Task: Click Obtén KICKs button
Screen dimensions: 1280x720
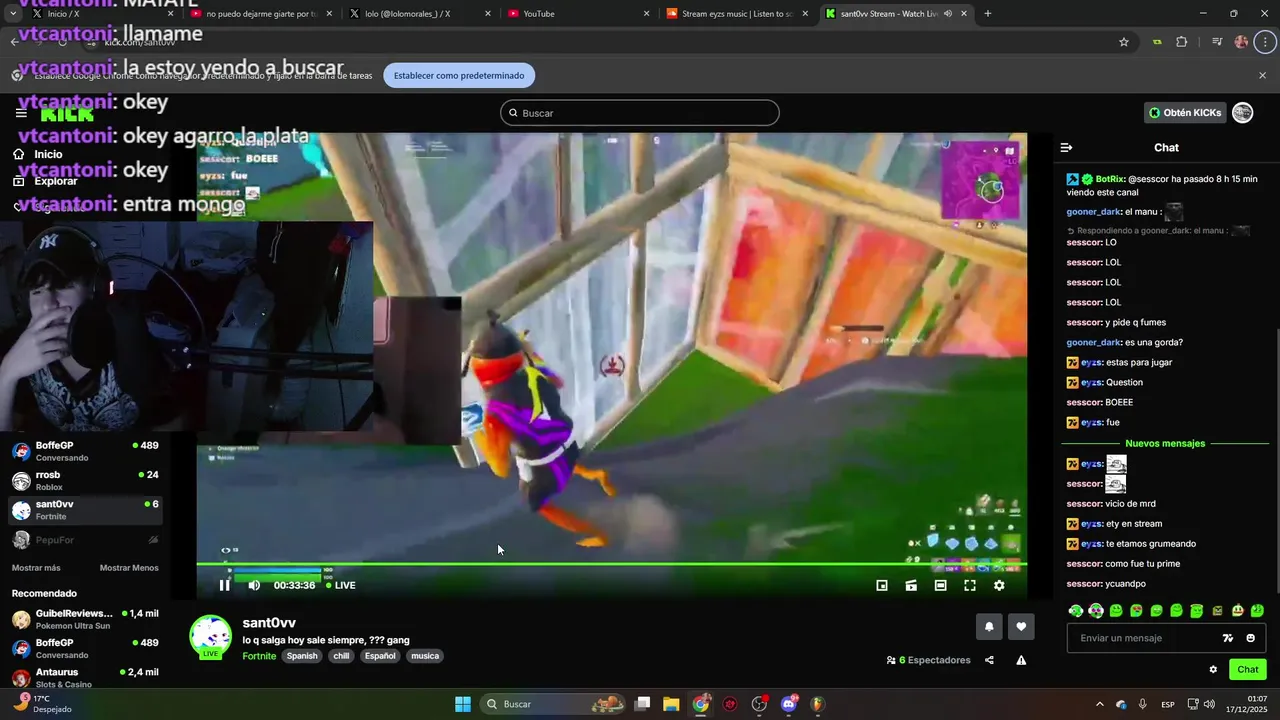Action: (1185, 113)
